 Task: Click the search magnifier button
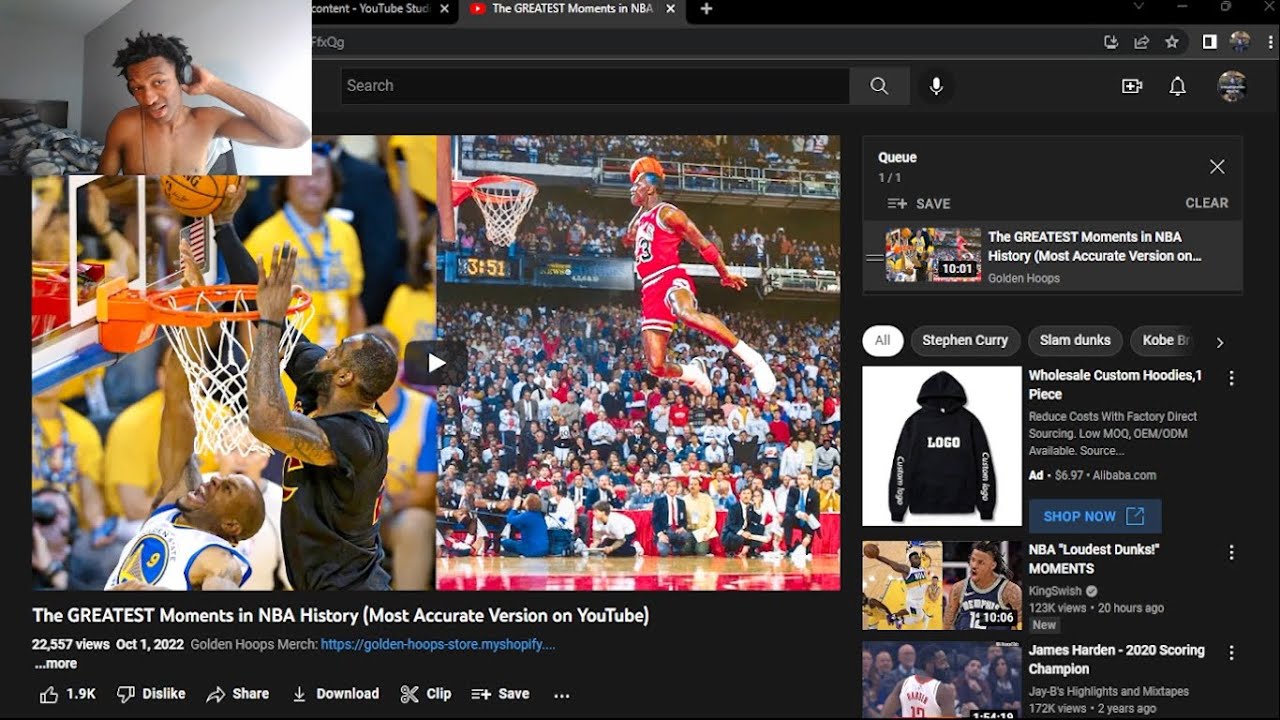[x=879, y=86]
